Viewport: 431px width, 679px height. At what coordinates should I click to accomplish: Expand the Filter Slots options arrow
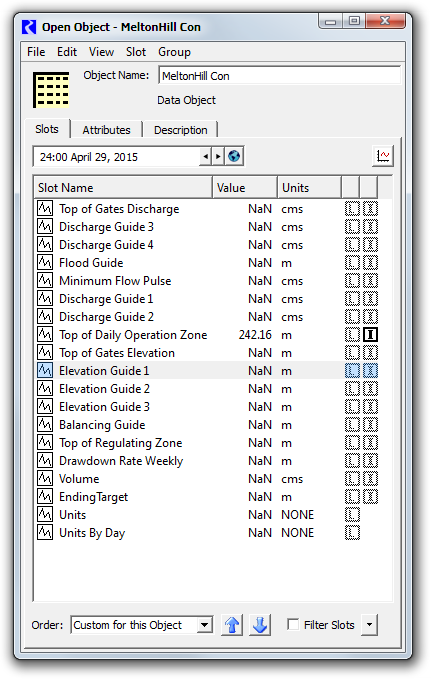click(x=369, y=625)
